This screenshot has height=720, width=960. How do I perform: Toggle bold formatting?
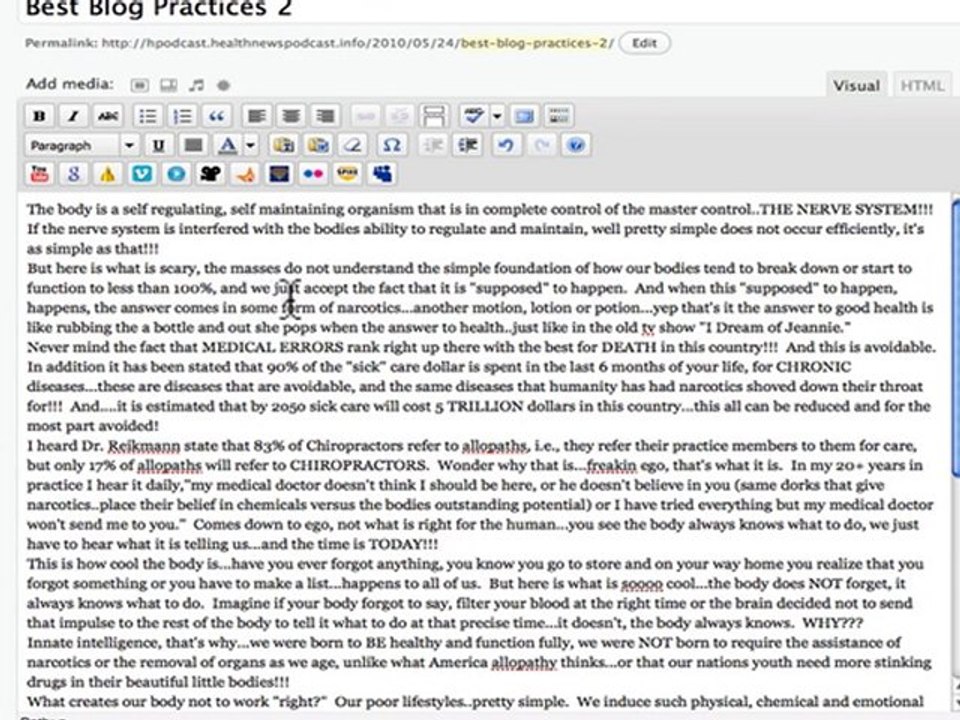pos(39,116)
